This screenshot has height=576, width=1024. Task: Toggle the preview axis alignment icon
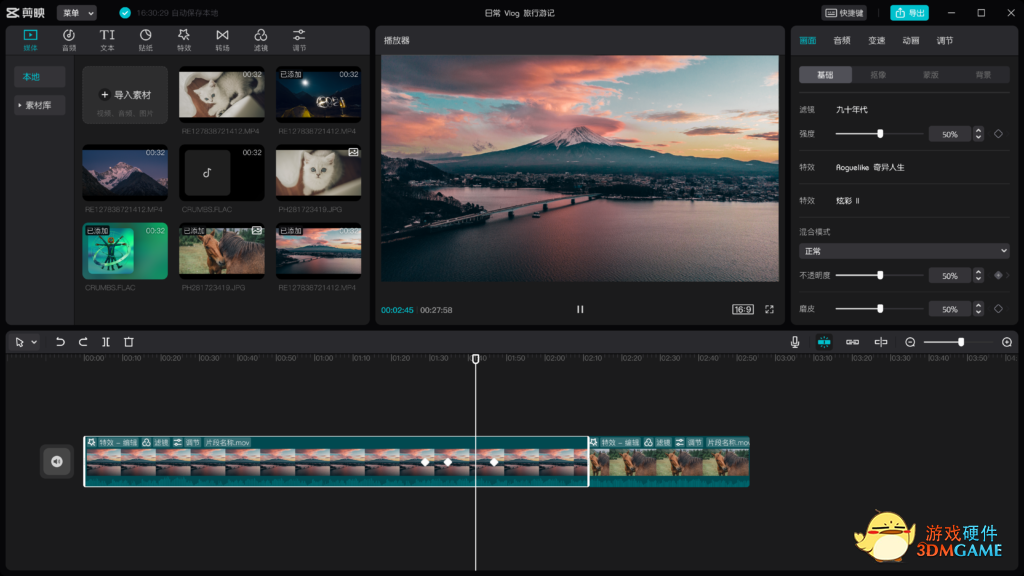tap(881, 342)
